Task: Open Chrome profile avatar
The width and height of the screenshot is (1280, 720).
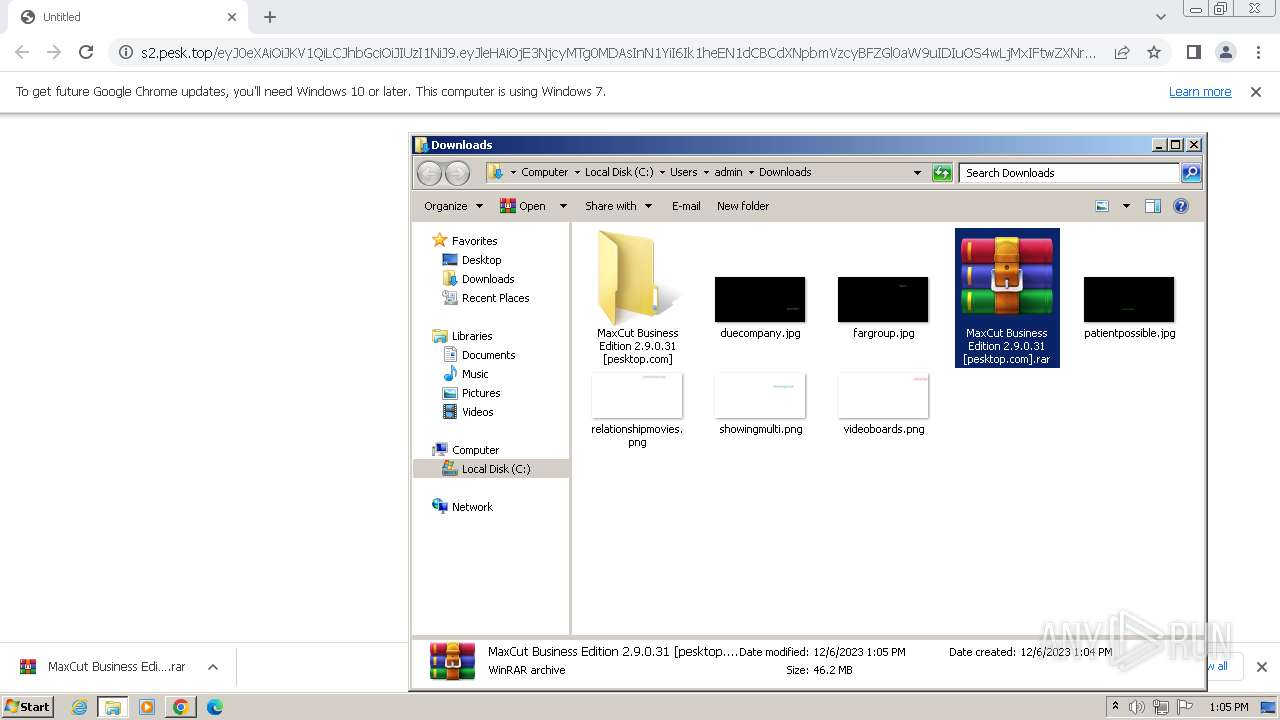Action: click(x=1225, y=52)
